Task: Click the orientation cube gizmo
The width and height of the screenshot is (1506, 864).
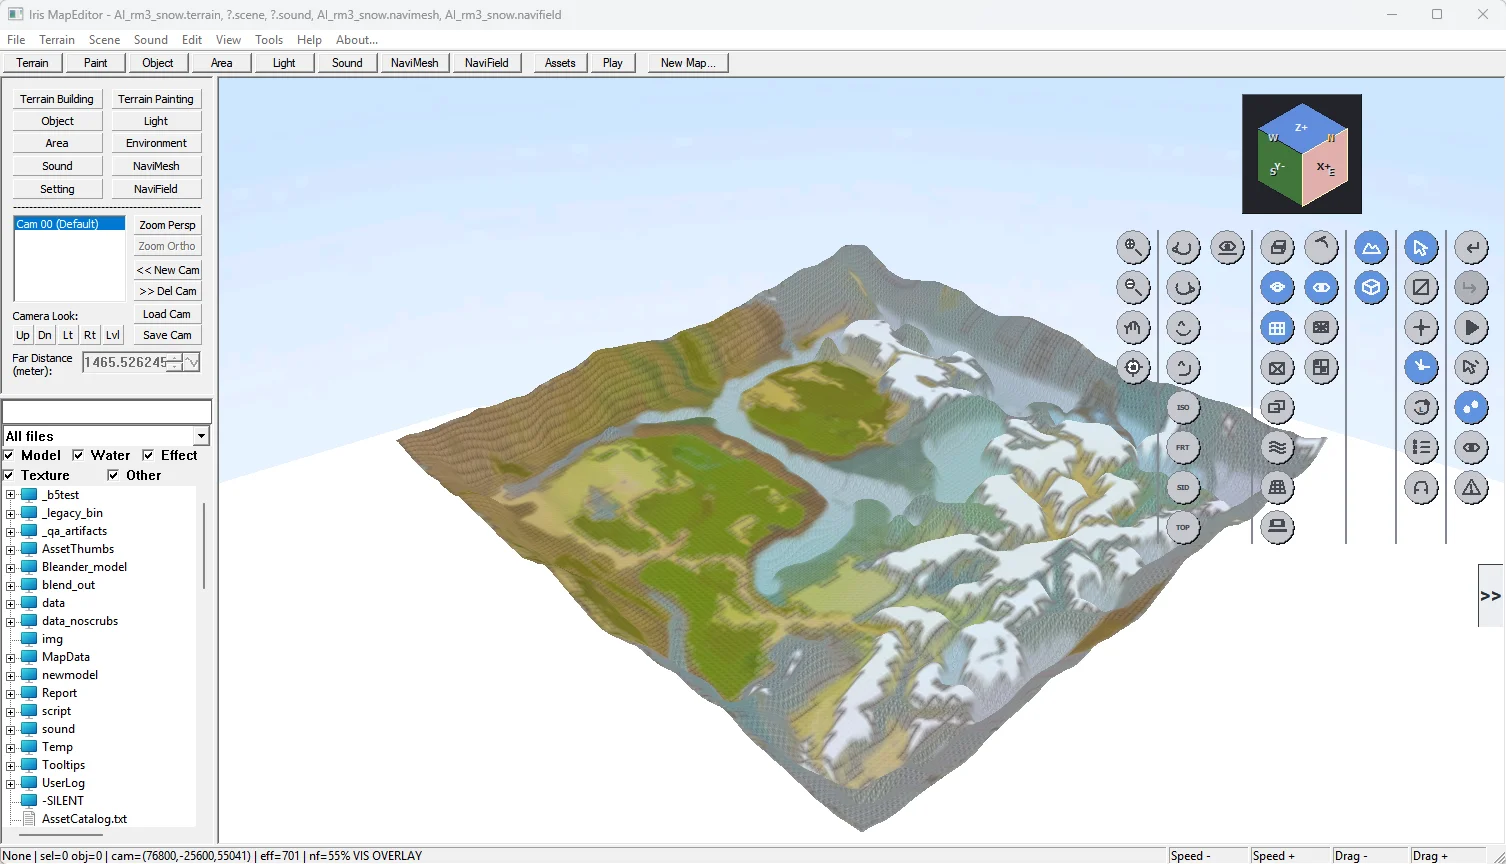Action: tap(1302, 154)
